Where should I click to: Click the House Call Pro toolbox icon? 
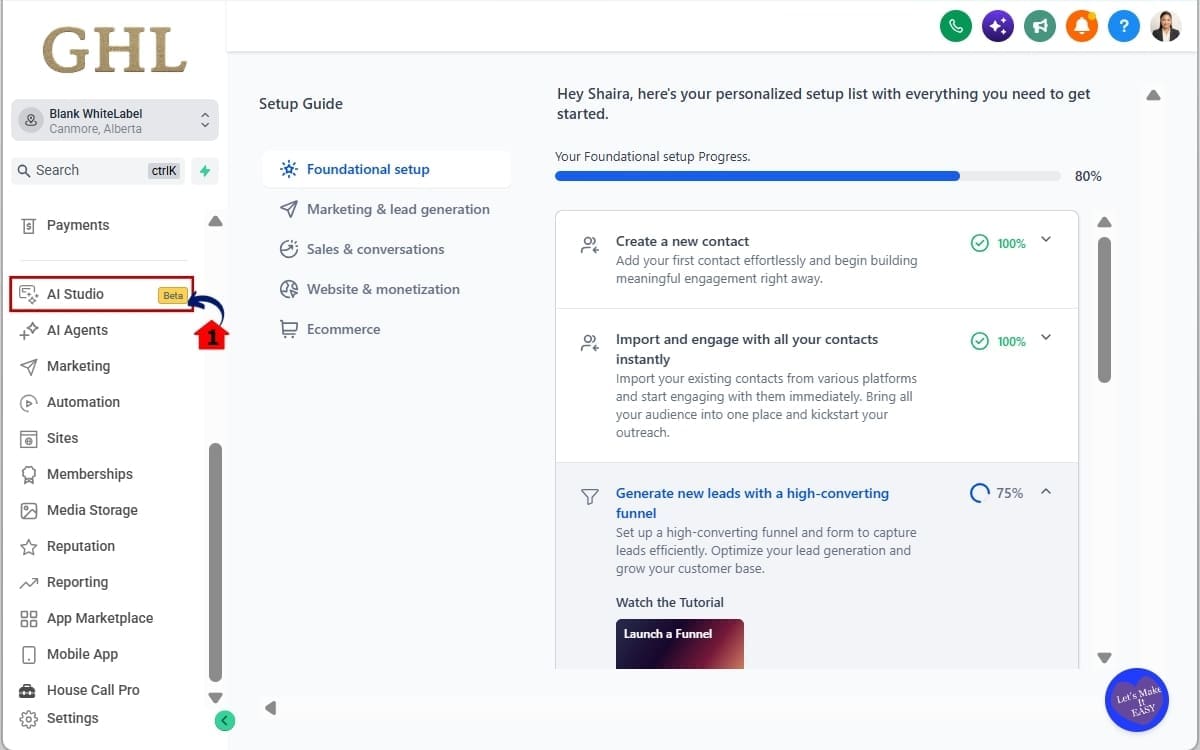pyautogui.click(x=28, y=691)
